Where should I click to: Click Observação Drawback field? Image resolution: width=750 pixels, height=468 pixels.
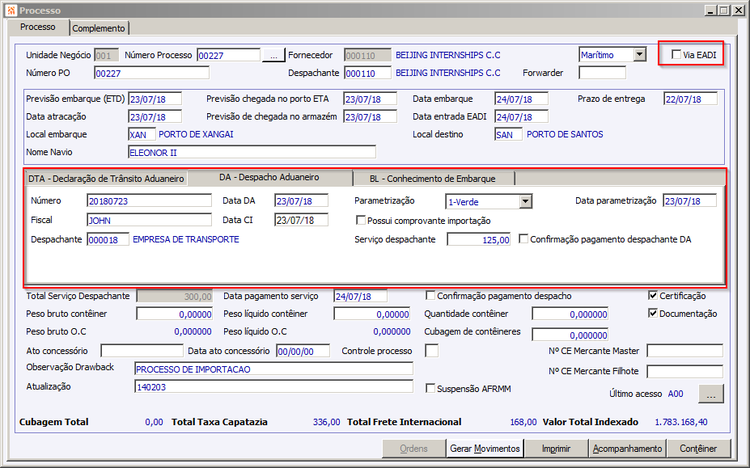pos(274,369)
